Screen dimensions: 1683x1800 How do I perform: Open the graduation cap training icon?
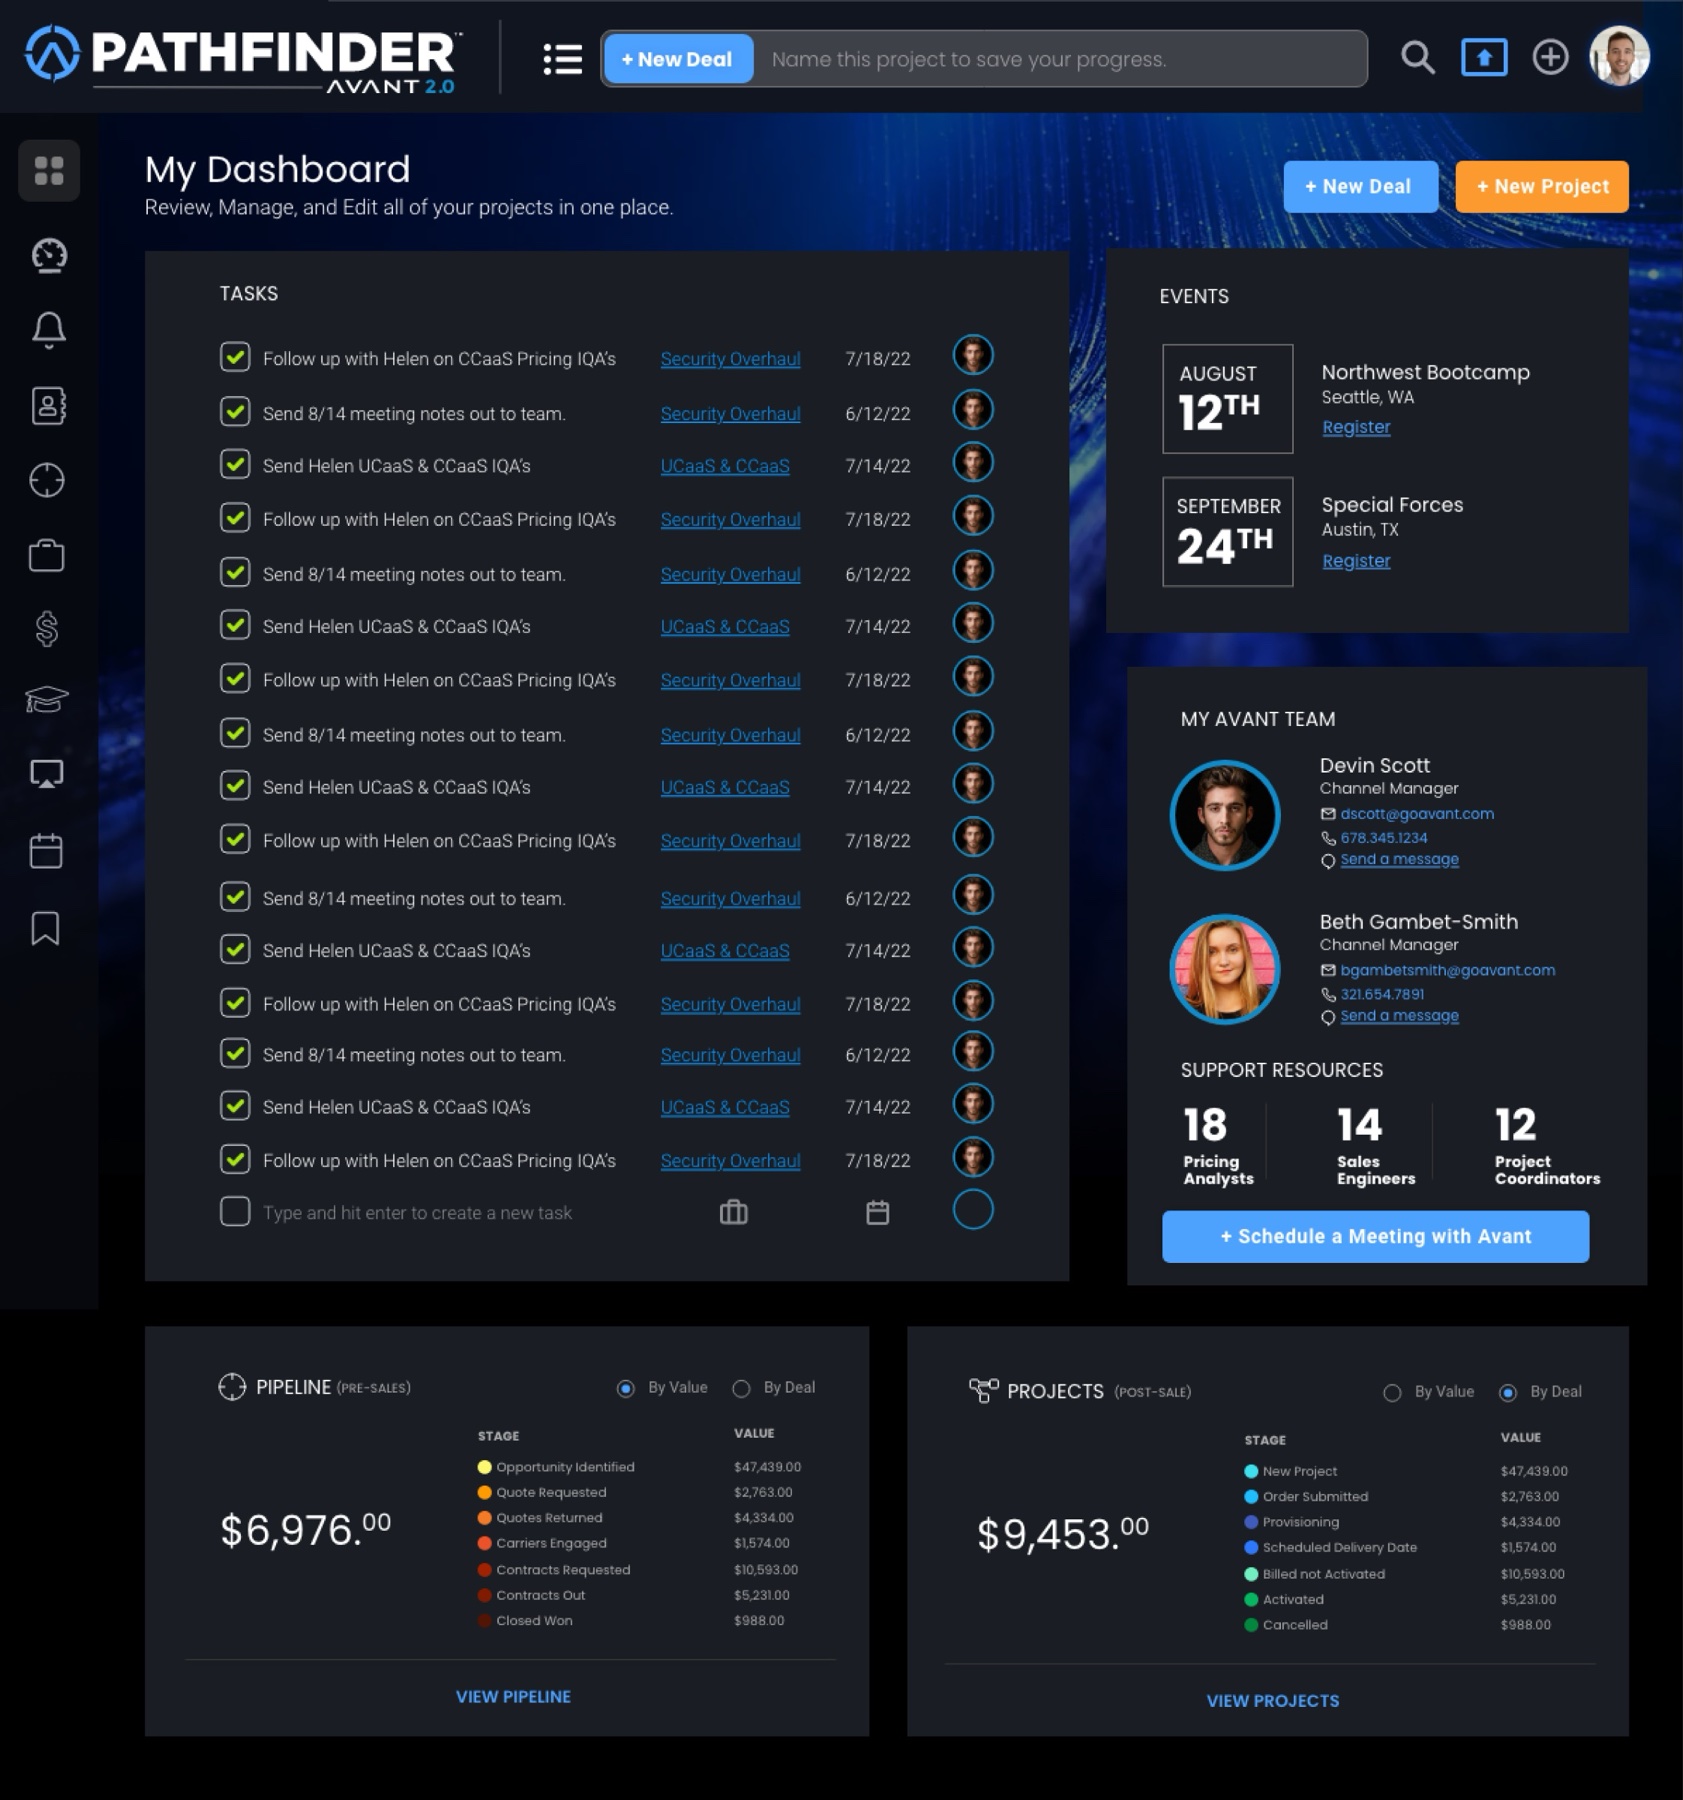(x=47, y=699)
